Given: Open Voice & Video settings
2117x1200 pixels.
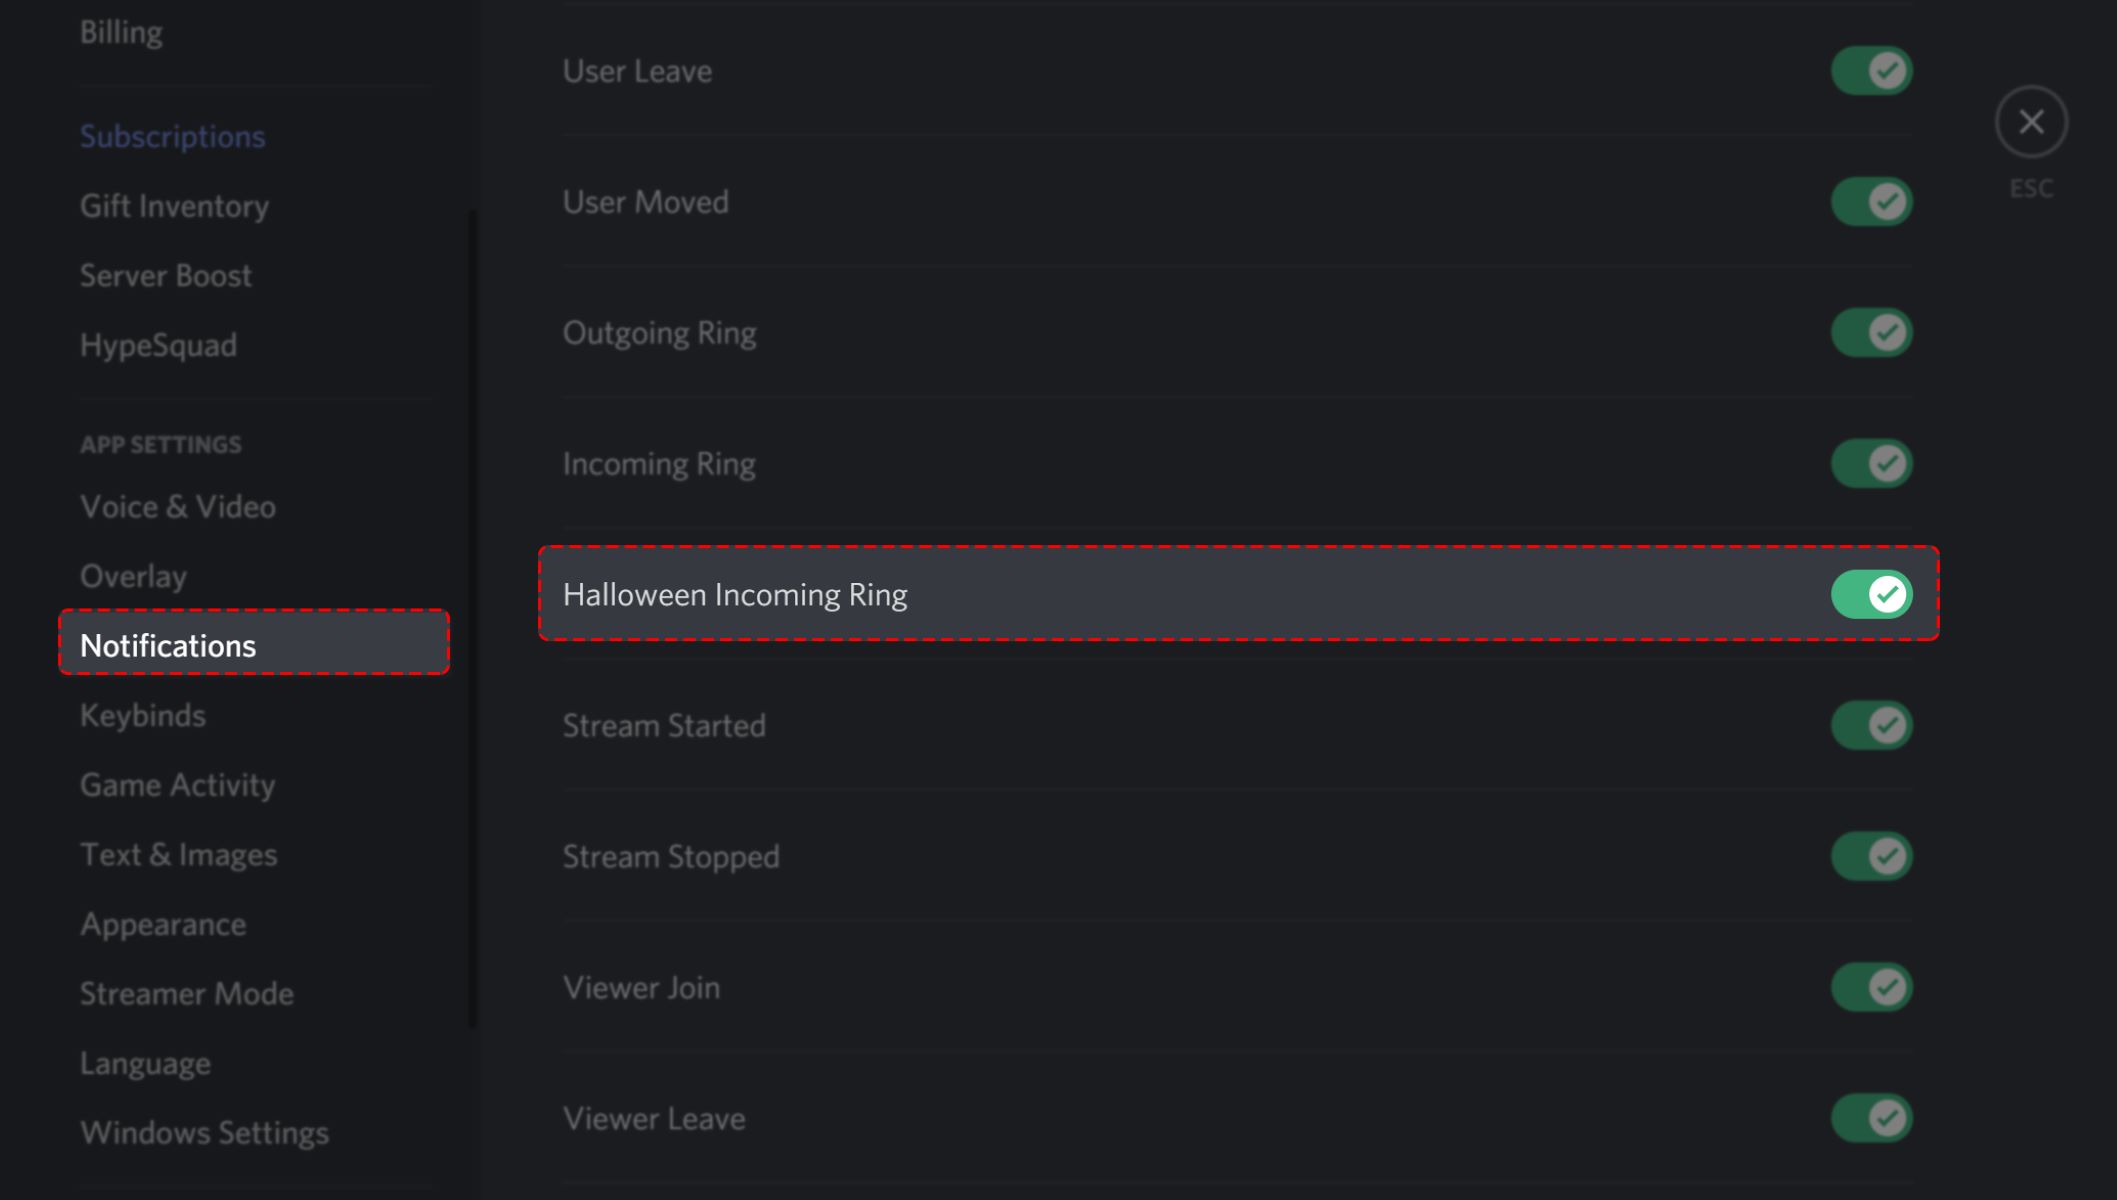Looking at the screenshot, I should point(177,506).
